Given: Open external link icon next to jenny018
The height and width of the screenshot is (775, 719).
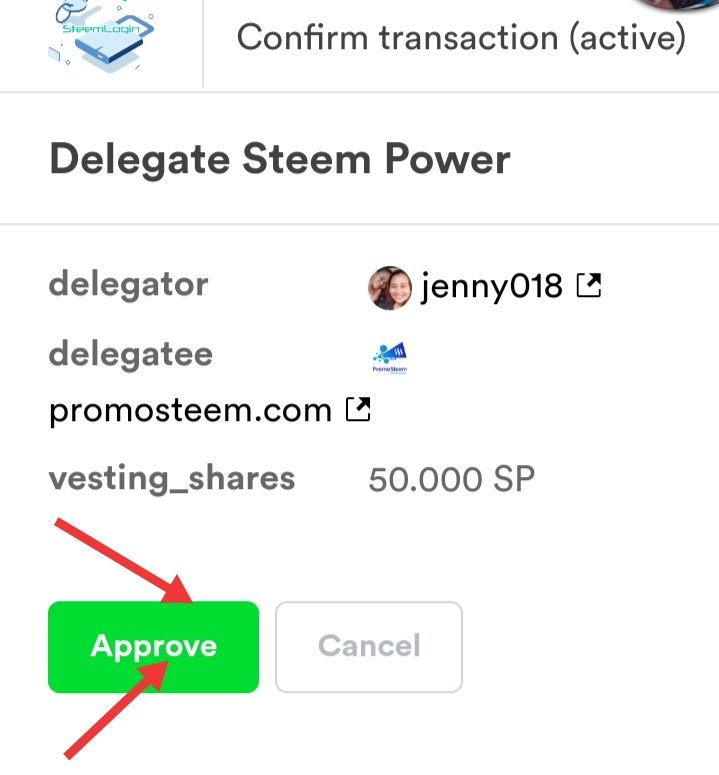Looking at the screenshot, I should pos(589,287).
